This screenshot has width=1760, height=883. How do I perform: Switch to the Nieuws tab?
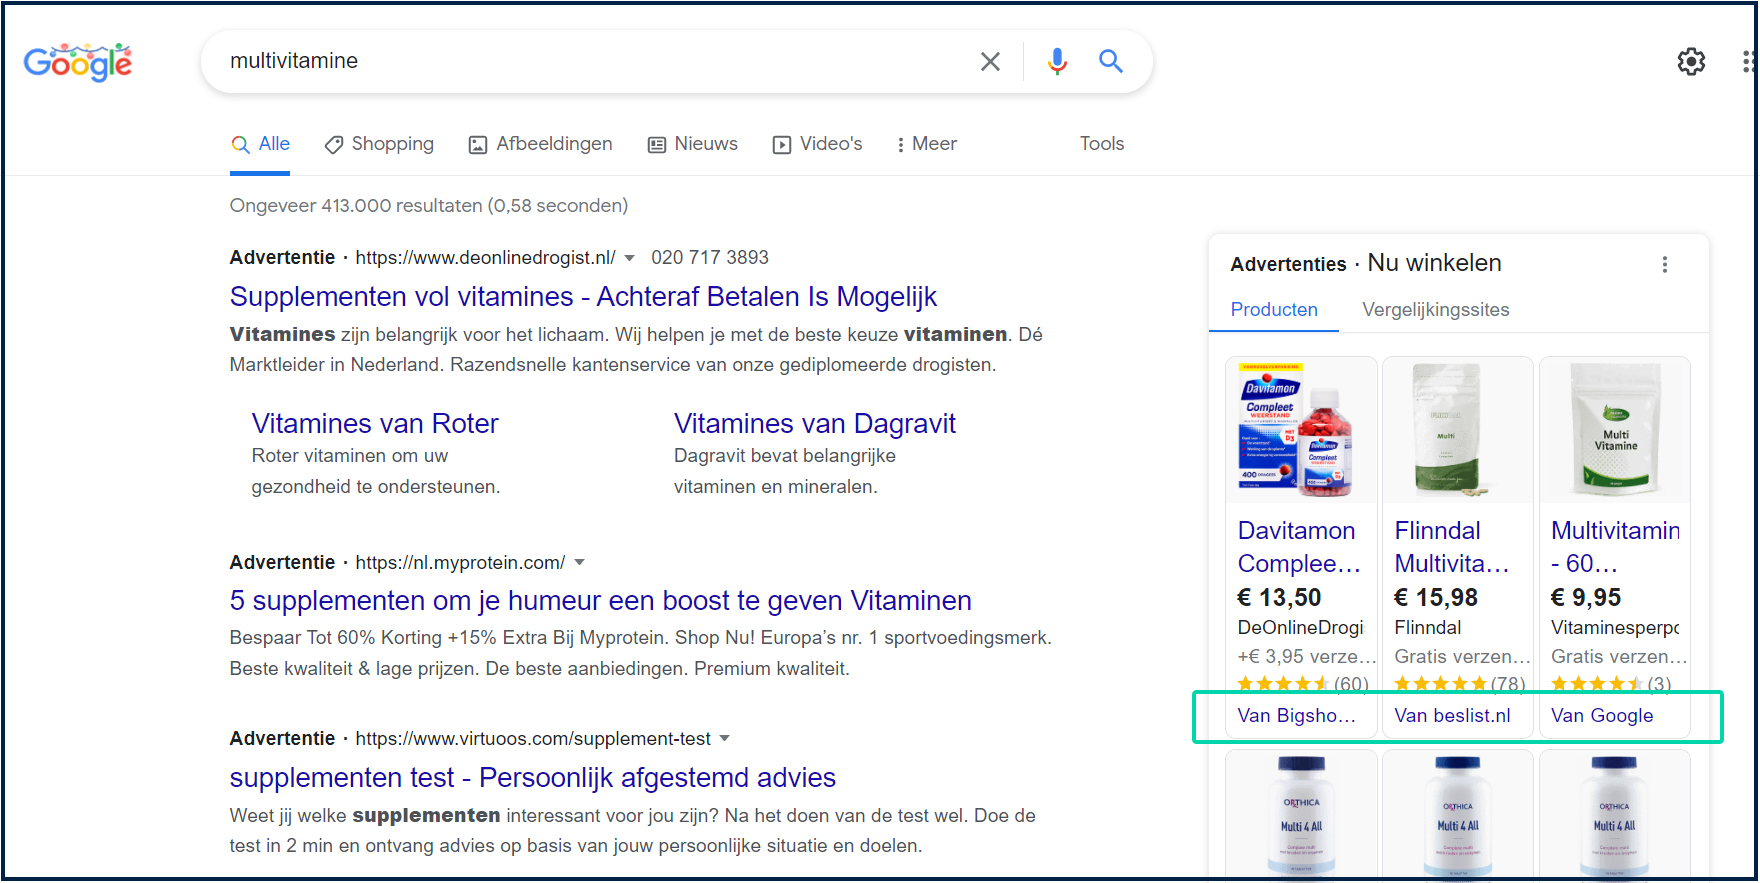pyautogui.click(x=692, y=144)
